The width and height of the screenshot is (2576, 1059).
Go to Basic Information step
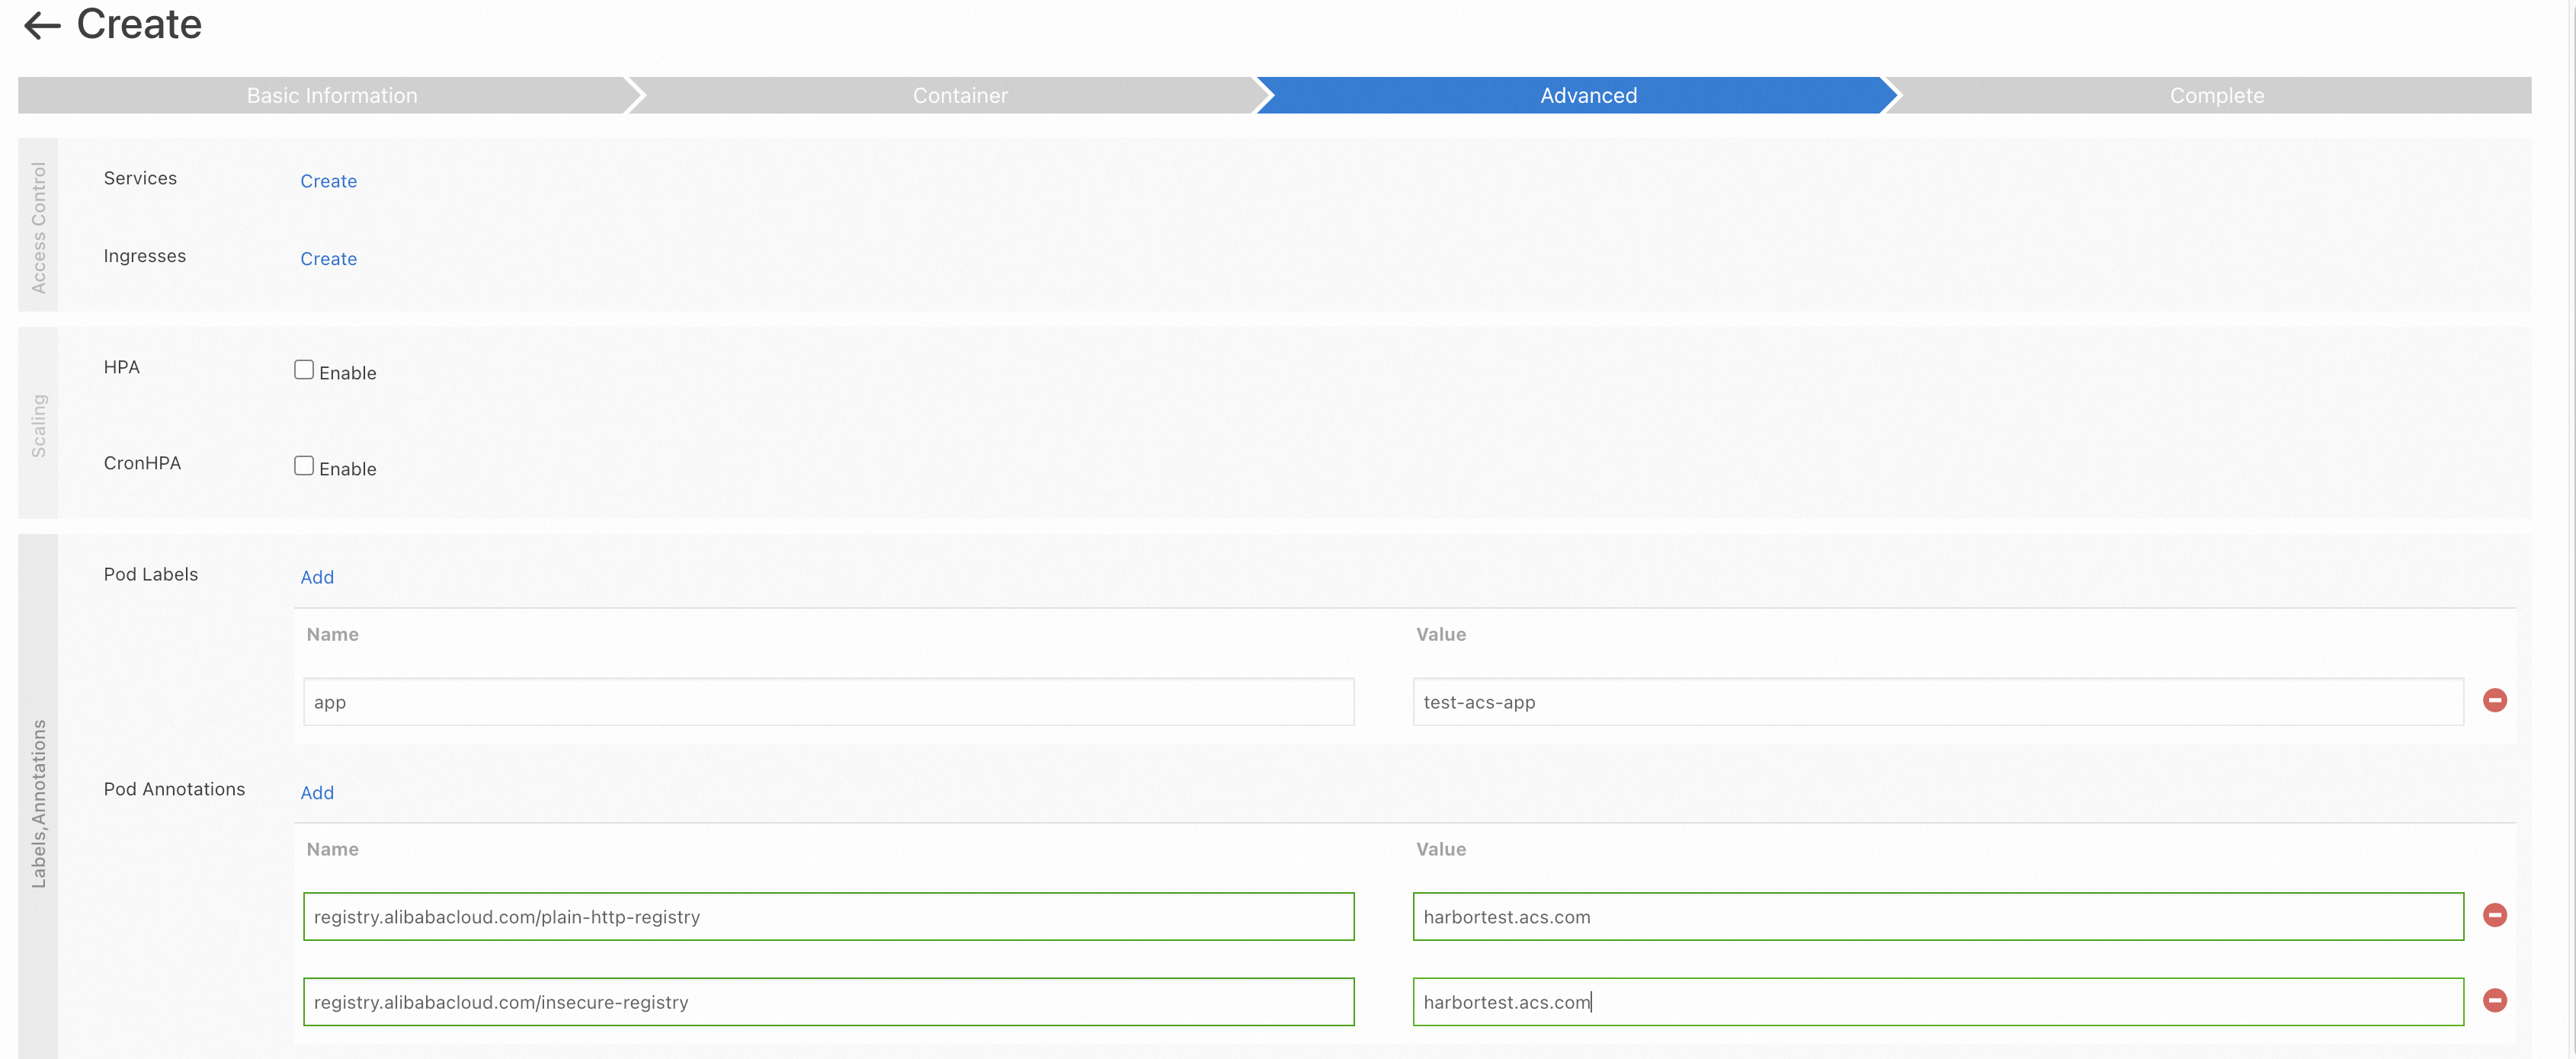[332, 96]
